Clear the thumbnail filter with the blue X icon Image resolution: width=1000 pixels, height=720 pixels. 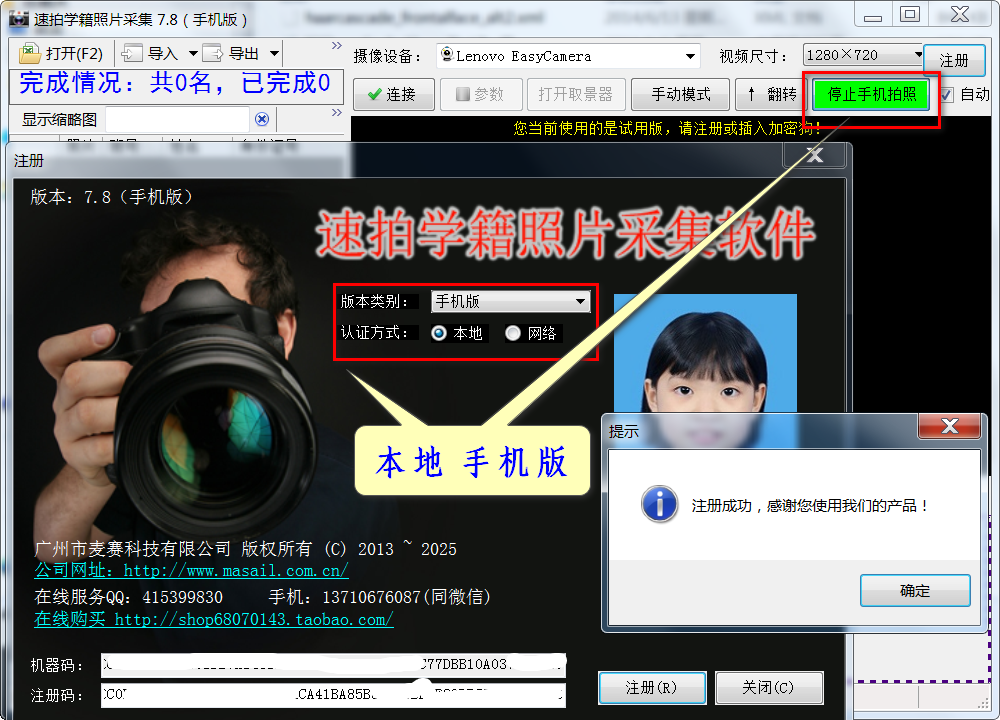[261, 119]
